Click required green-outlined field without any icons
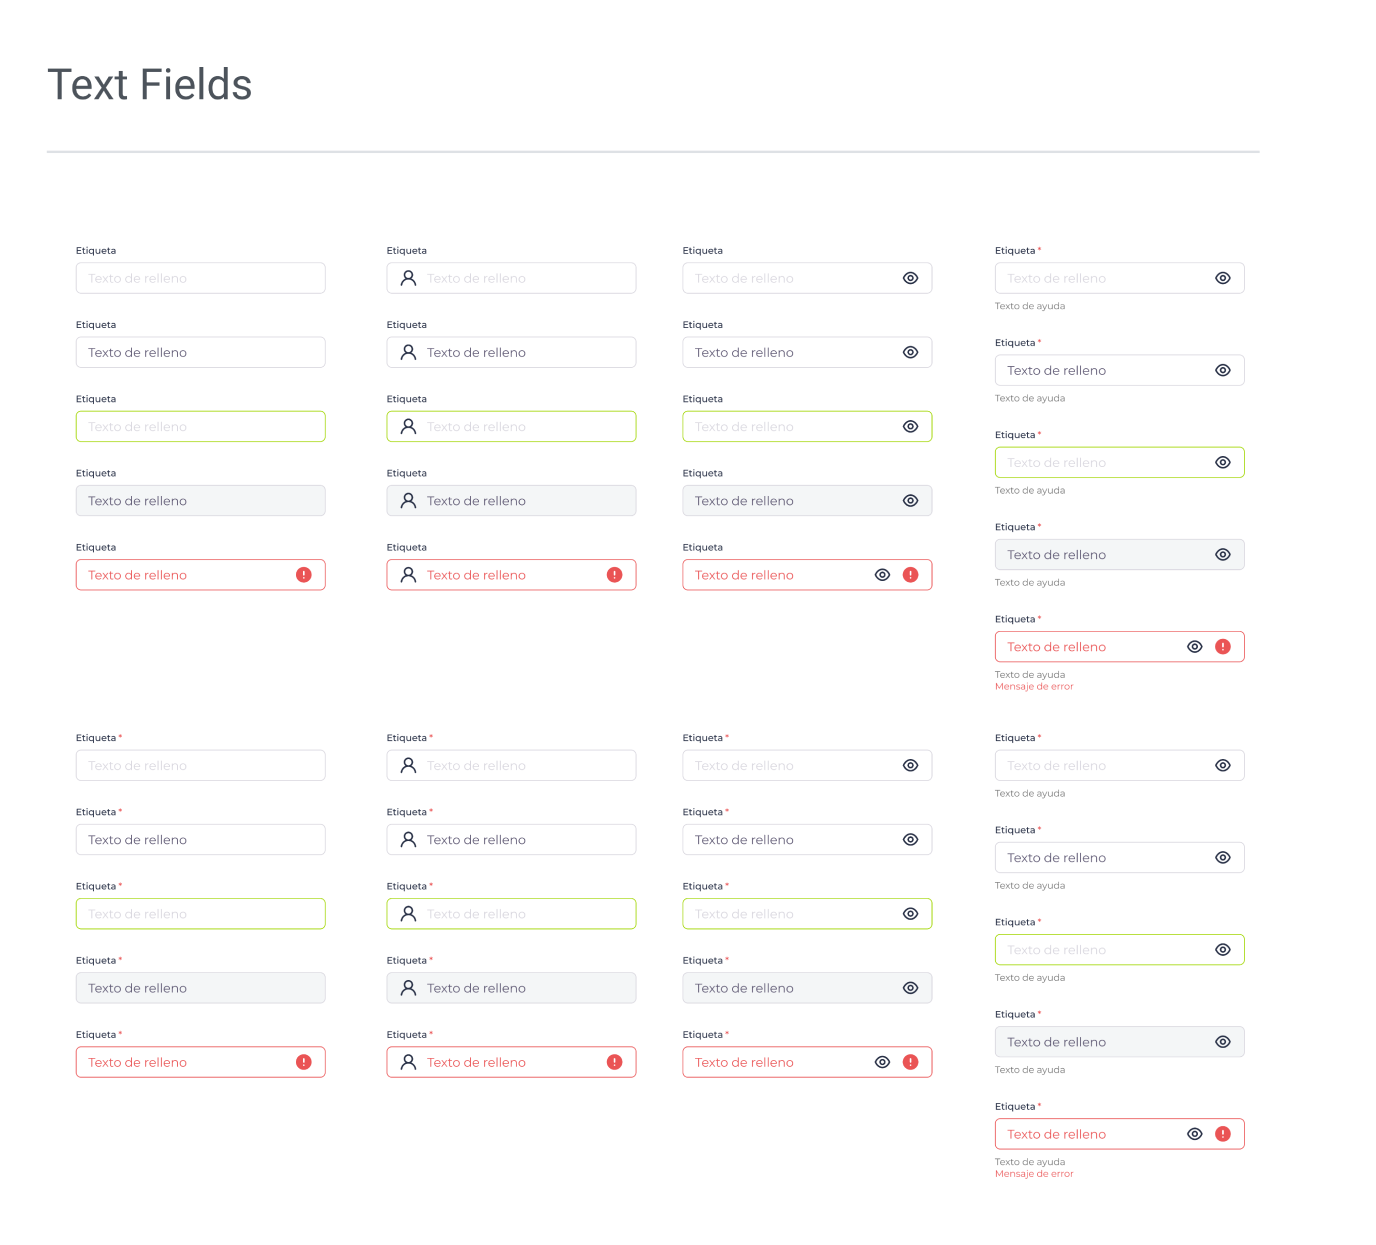The image size is (1376, 1245). (200, 914)
